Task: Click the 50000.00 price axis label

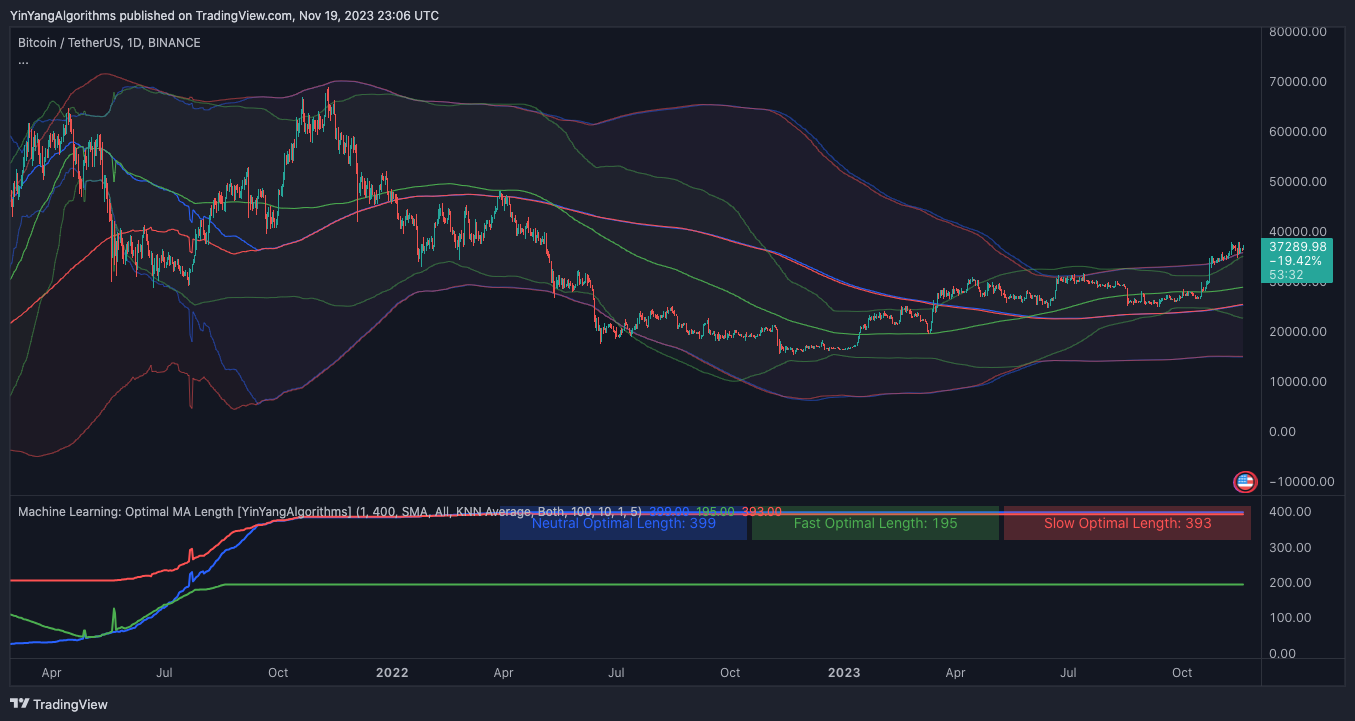Action: pos(1297,182)
